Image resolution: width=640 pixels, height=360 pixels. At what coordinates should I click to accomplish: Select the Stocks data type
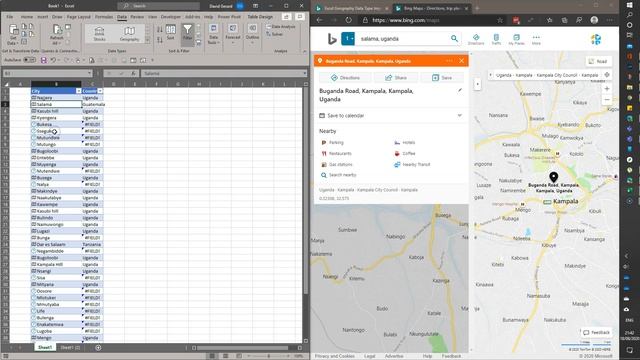pos(100,34)
